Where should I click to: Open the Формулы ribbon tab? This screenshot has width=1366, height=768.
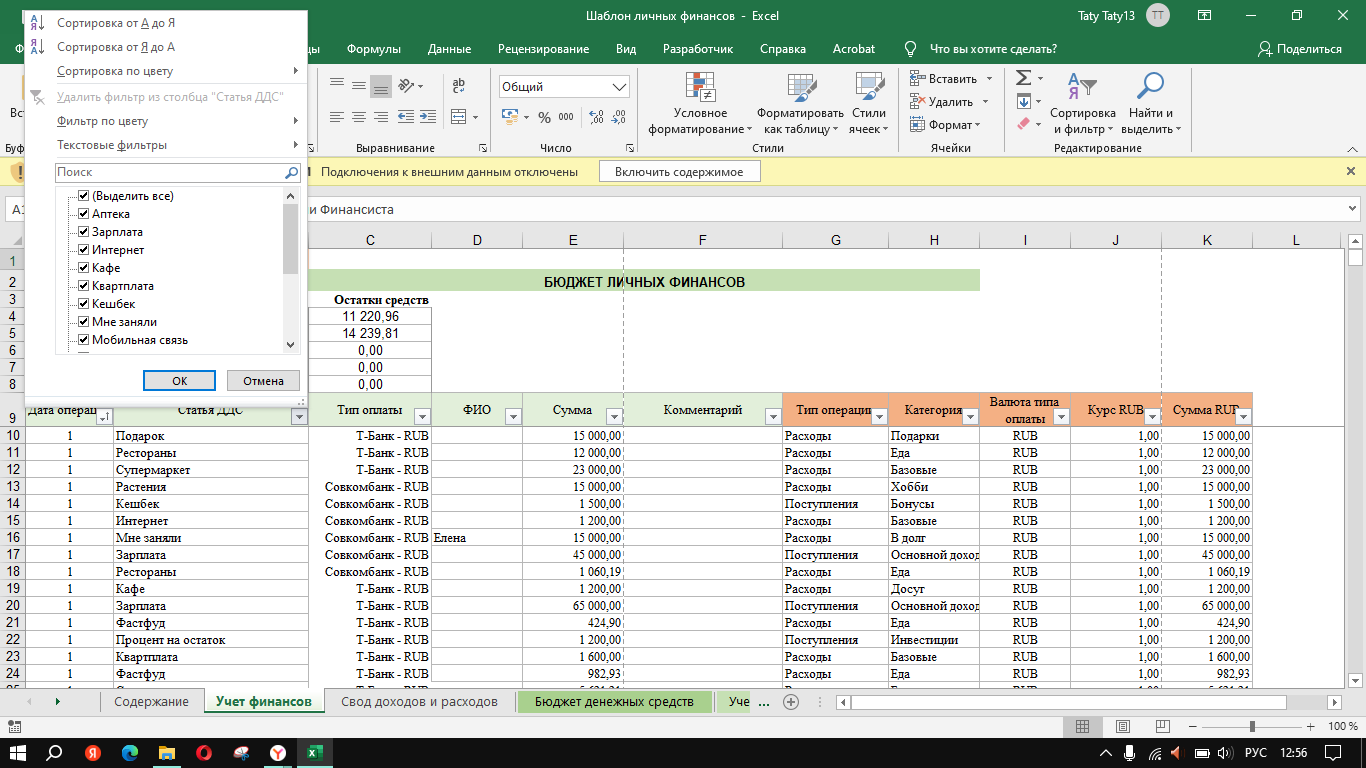tap(373, 49)
